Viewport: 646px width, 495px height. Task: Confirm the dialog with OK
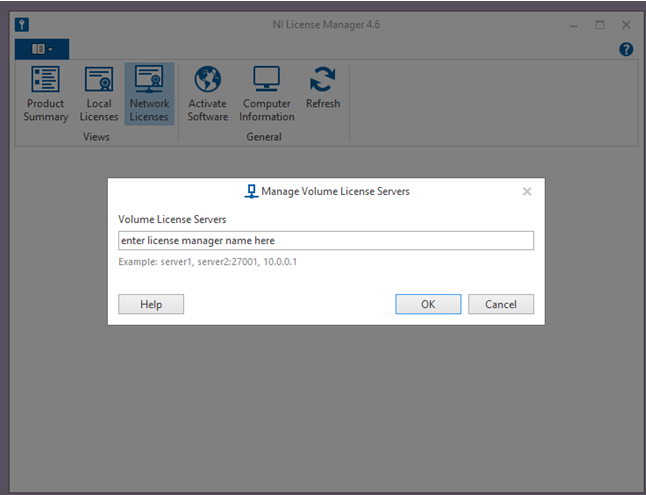click(x=428, y=304)
